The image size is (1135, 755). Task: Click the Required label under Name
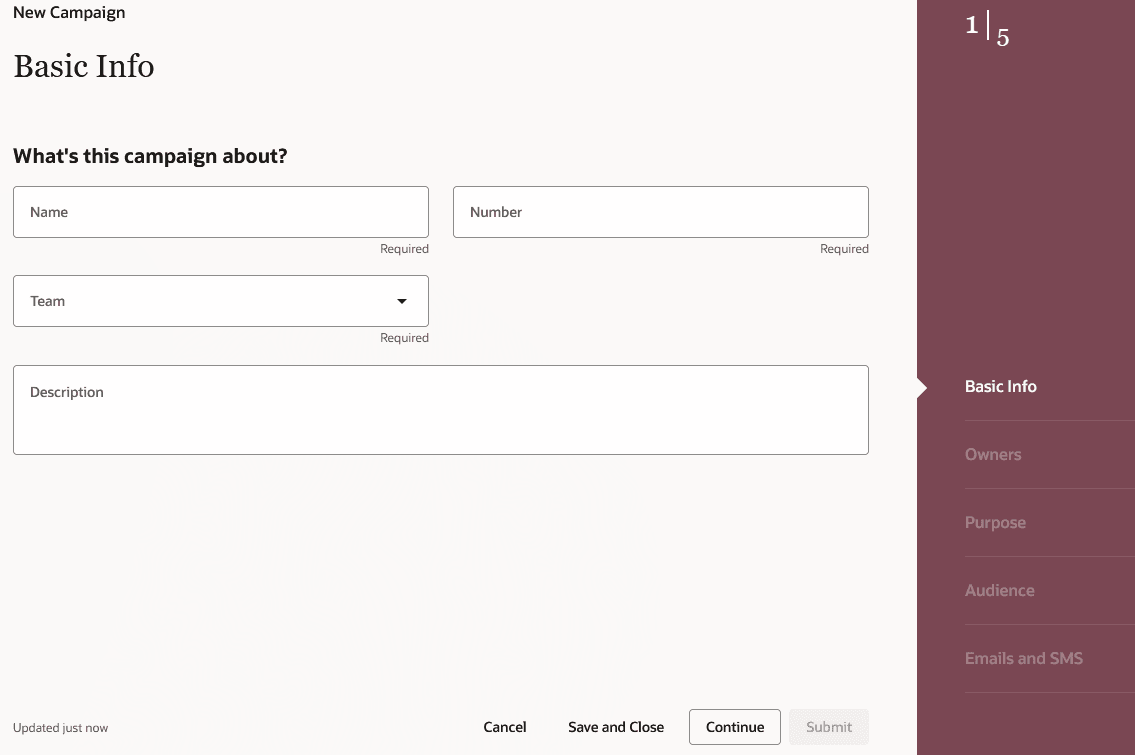pyautogui.click(x=404, y=248)
